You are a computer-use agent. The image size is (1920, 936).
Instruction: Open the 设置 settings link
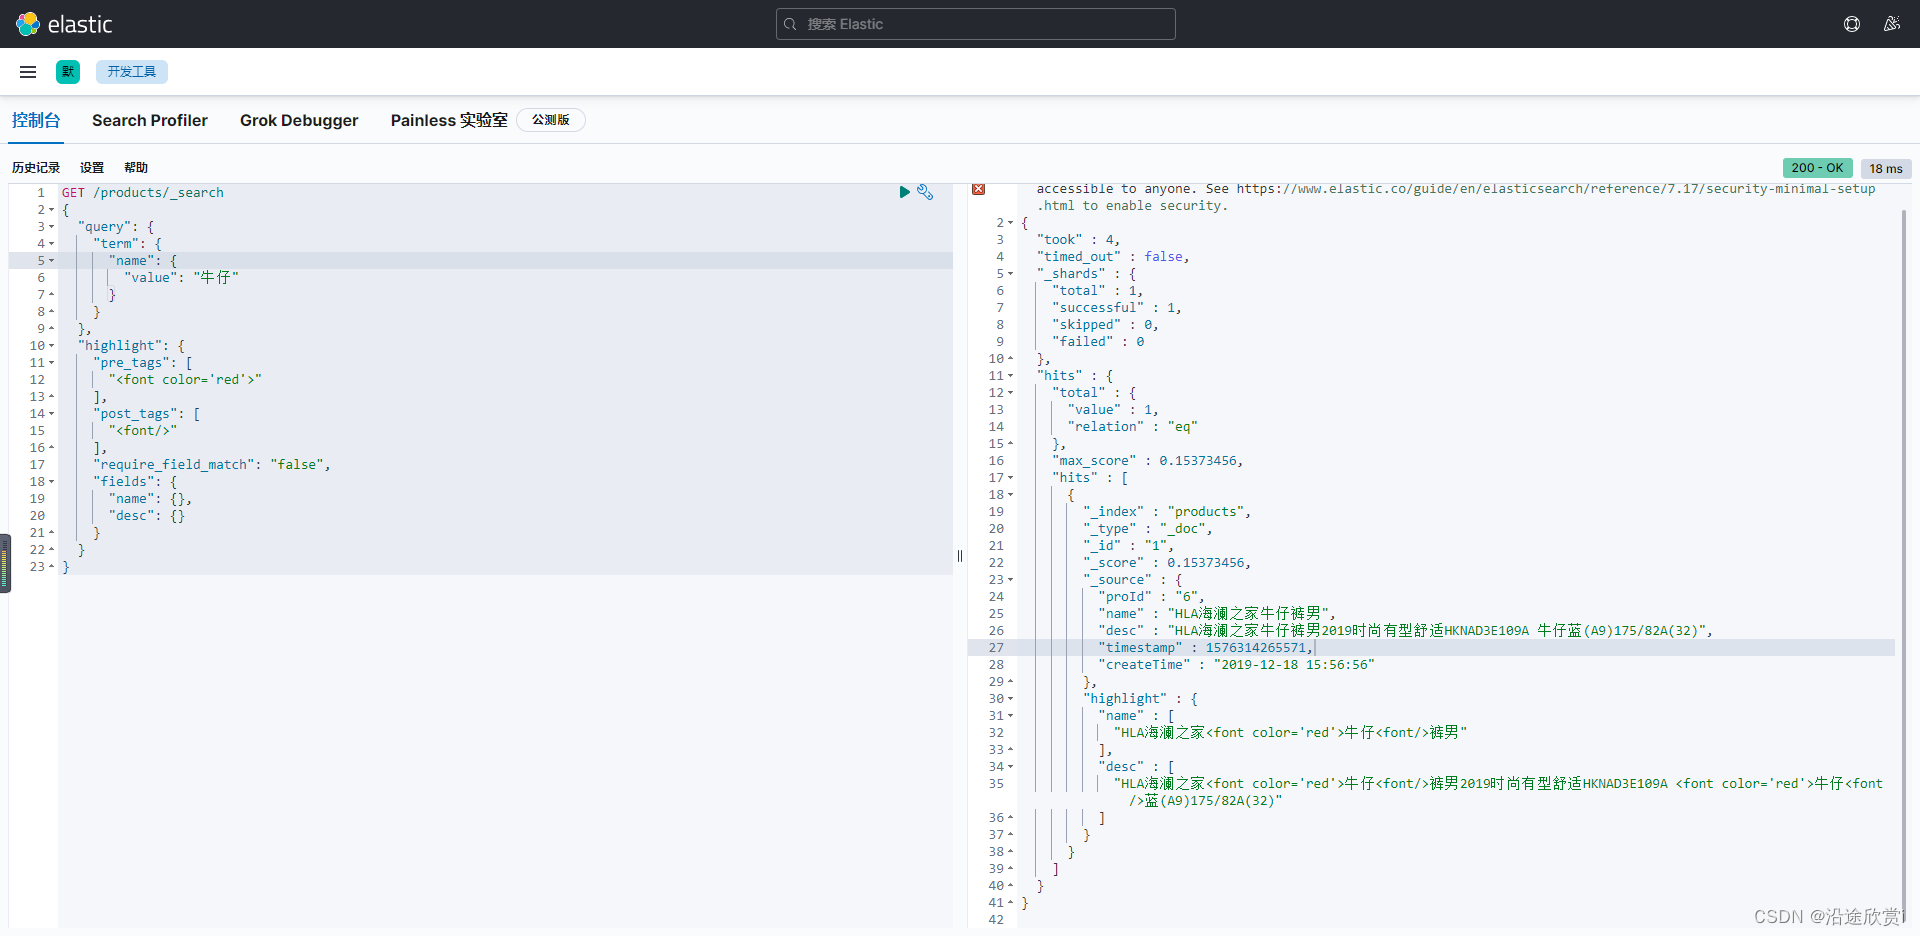92,168
